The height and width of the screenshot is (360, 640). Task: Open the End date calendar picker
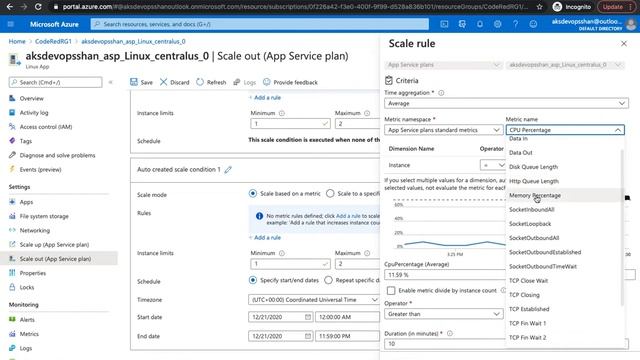tap(308, 336)
